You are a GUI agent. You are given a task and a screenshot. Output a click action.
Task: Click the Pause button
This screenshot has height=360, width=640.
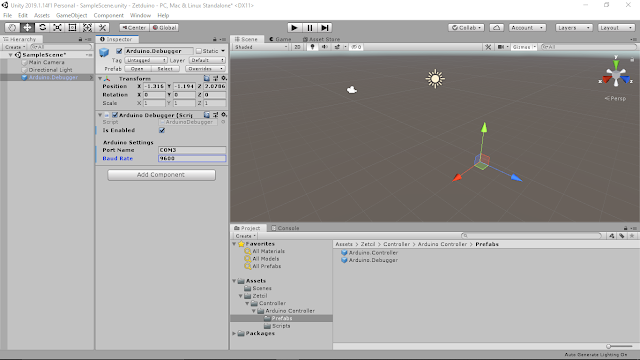pos(309,28)
